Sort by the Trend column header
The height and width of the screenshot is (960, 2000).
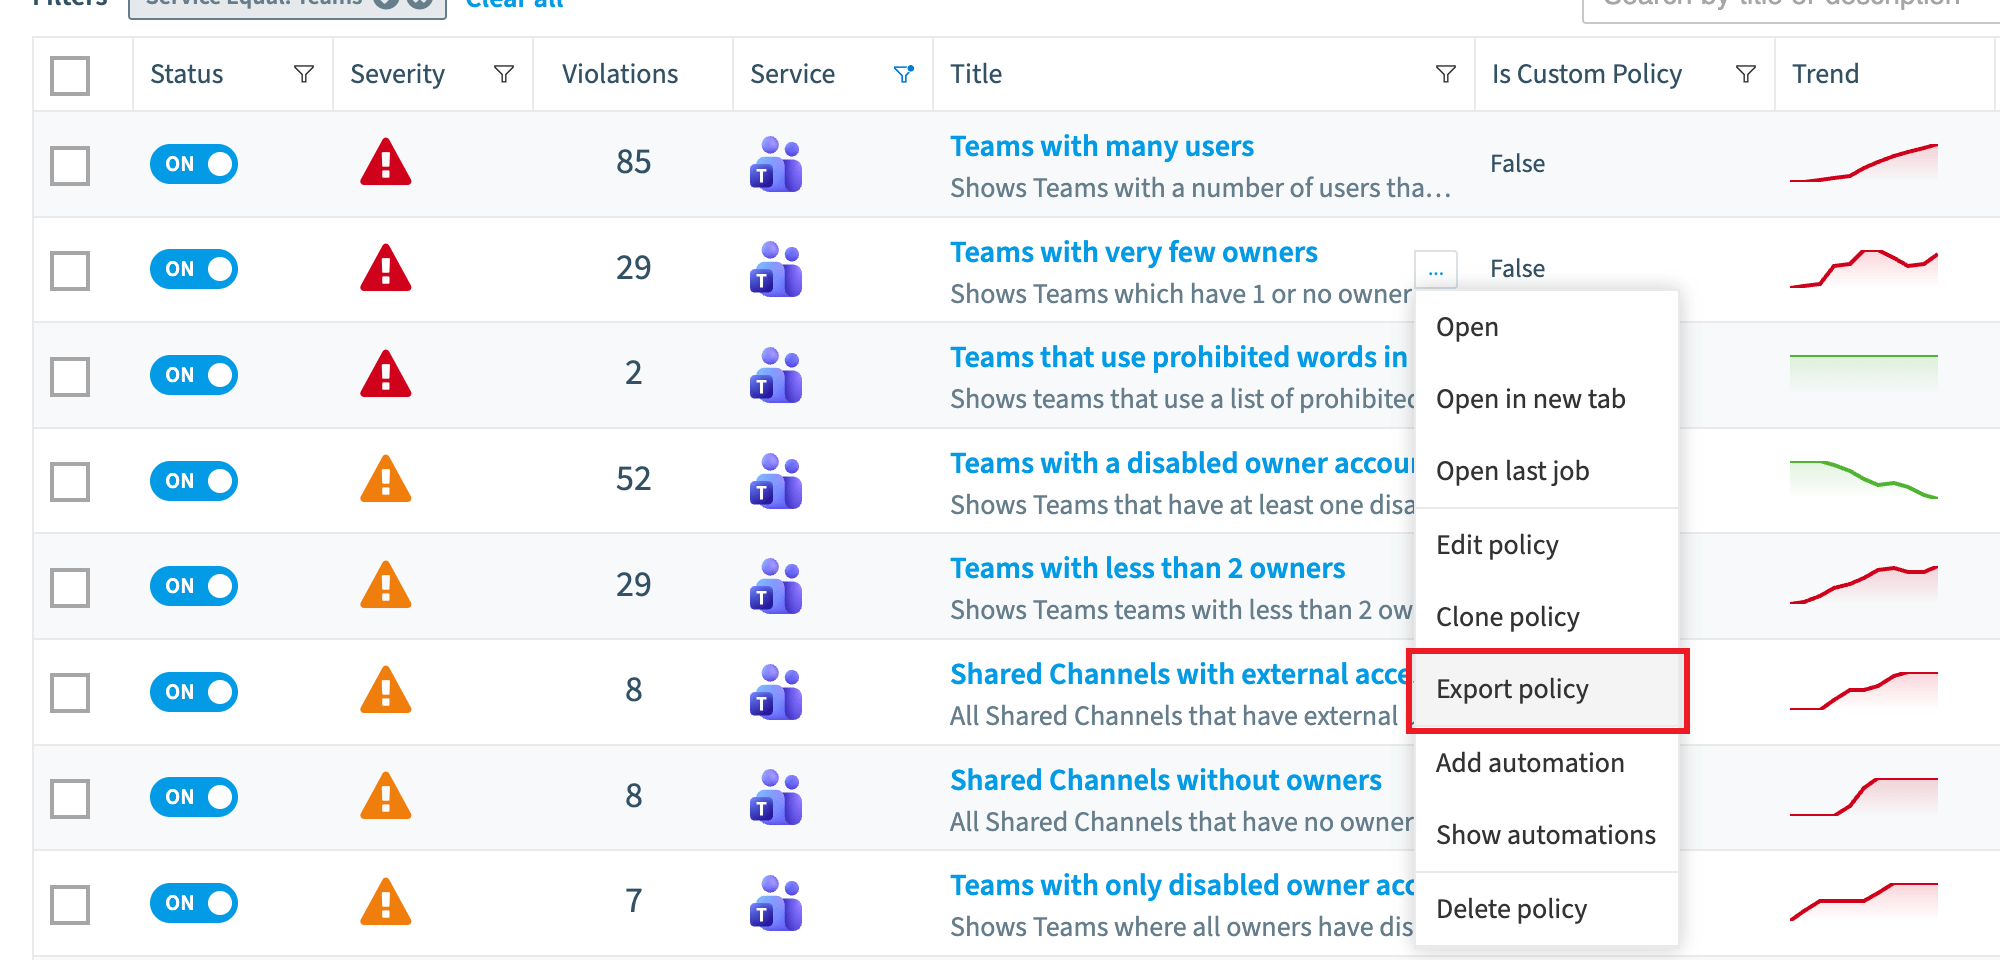(1825, 74)
